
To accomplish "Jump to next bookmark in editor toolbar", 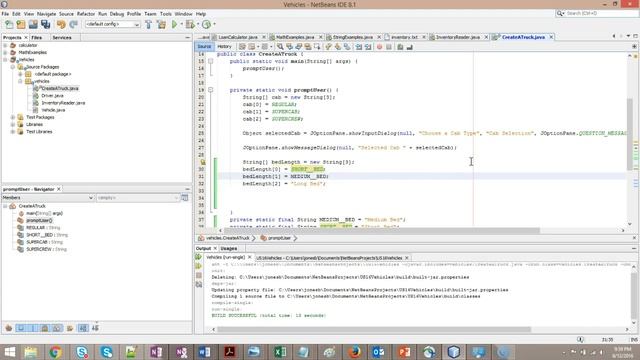I will [x=338, y=47].
